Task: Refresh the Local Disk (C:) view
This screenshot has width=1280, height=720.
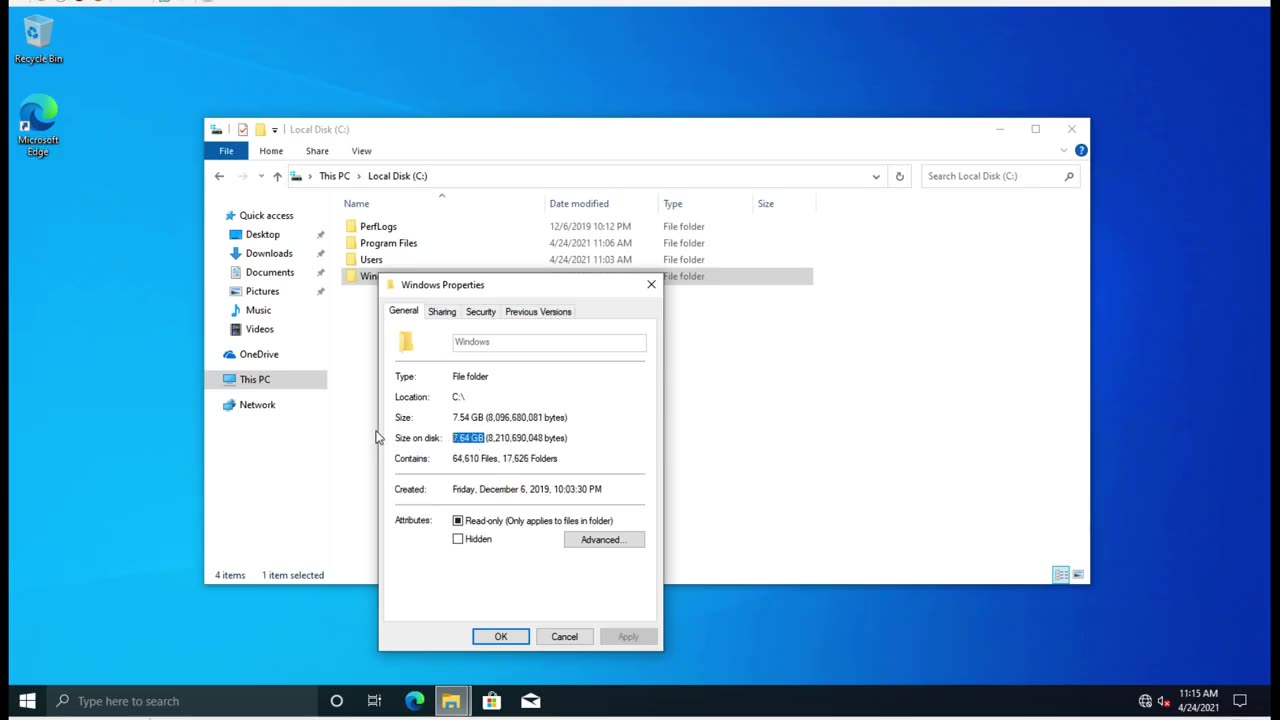Action: (899, 176)
